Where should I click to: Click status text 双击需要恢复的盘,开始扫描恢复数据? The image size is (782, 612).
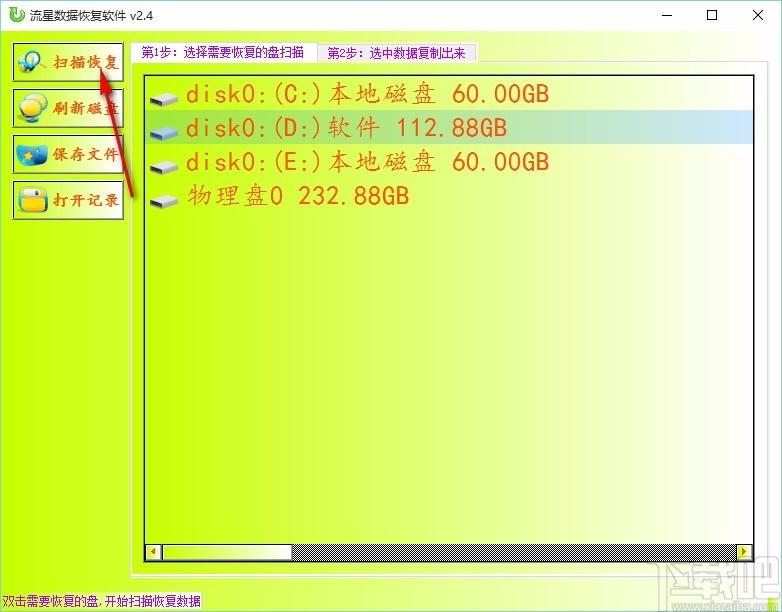(101, 601)
